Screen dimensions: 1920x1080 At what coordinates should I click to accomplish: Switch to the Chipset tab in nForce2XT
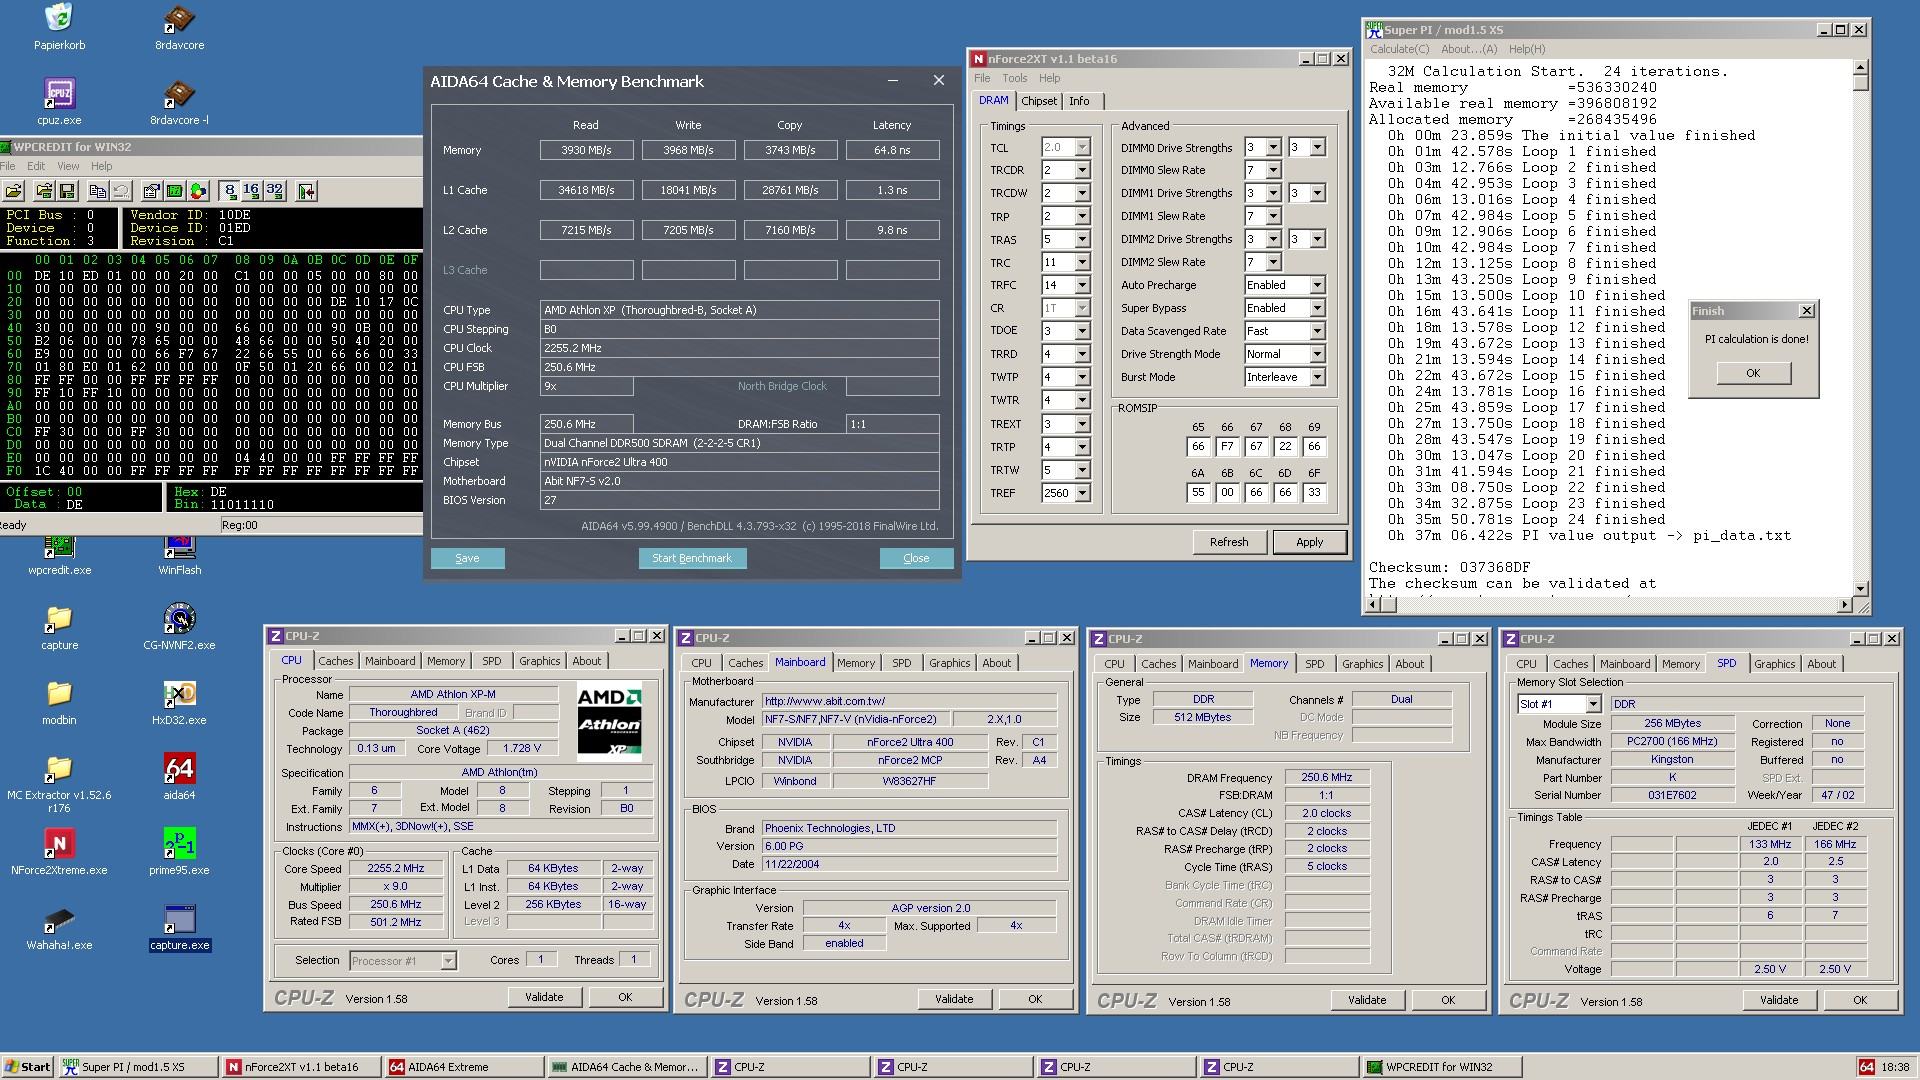[x=1038, y=101]
